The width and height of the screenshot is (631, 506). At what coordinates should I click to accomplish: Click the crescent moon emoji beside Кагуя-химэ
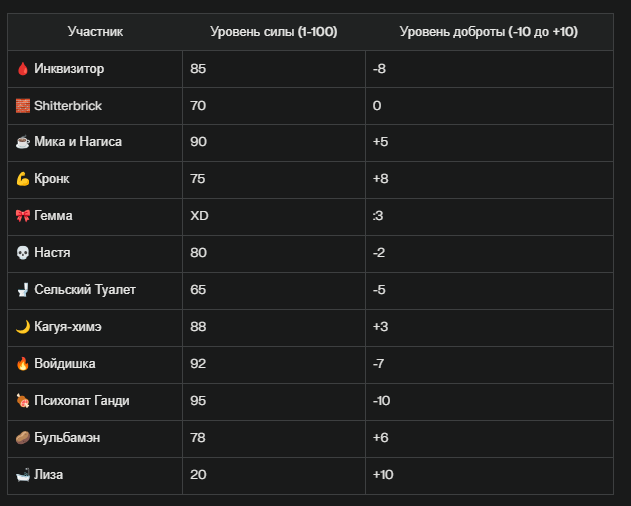[23, 326]
